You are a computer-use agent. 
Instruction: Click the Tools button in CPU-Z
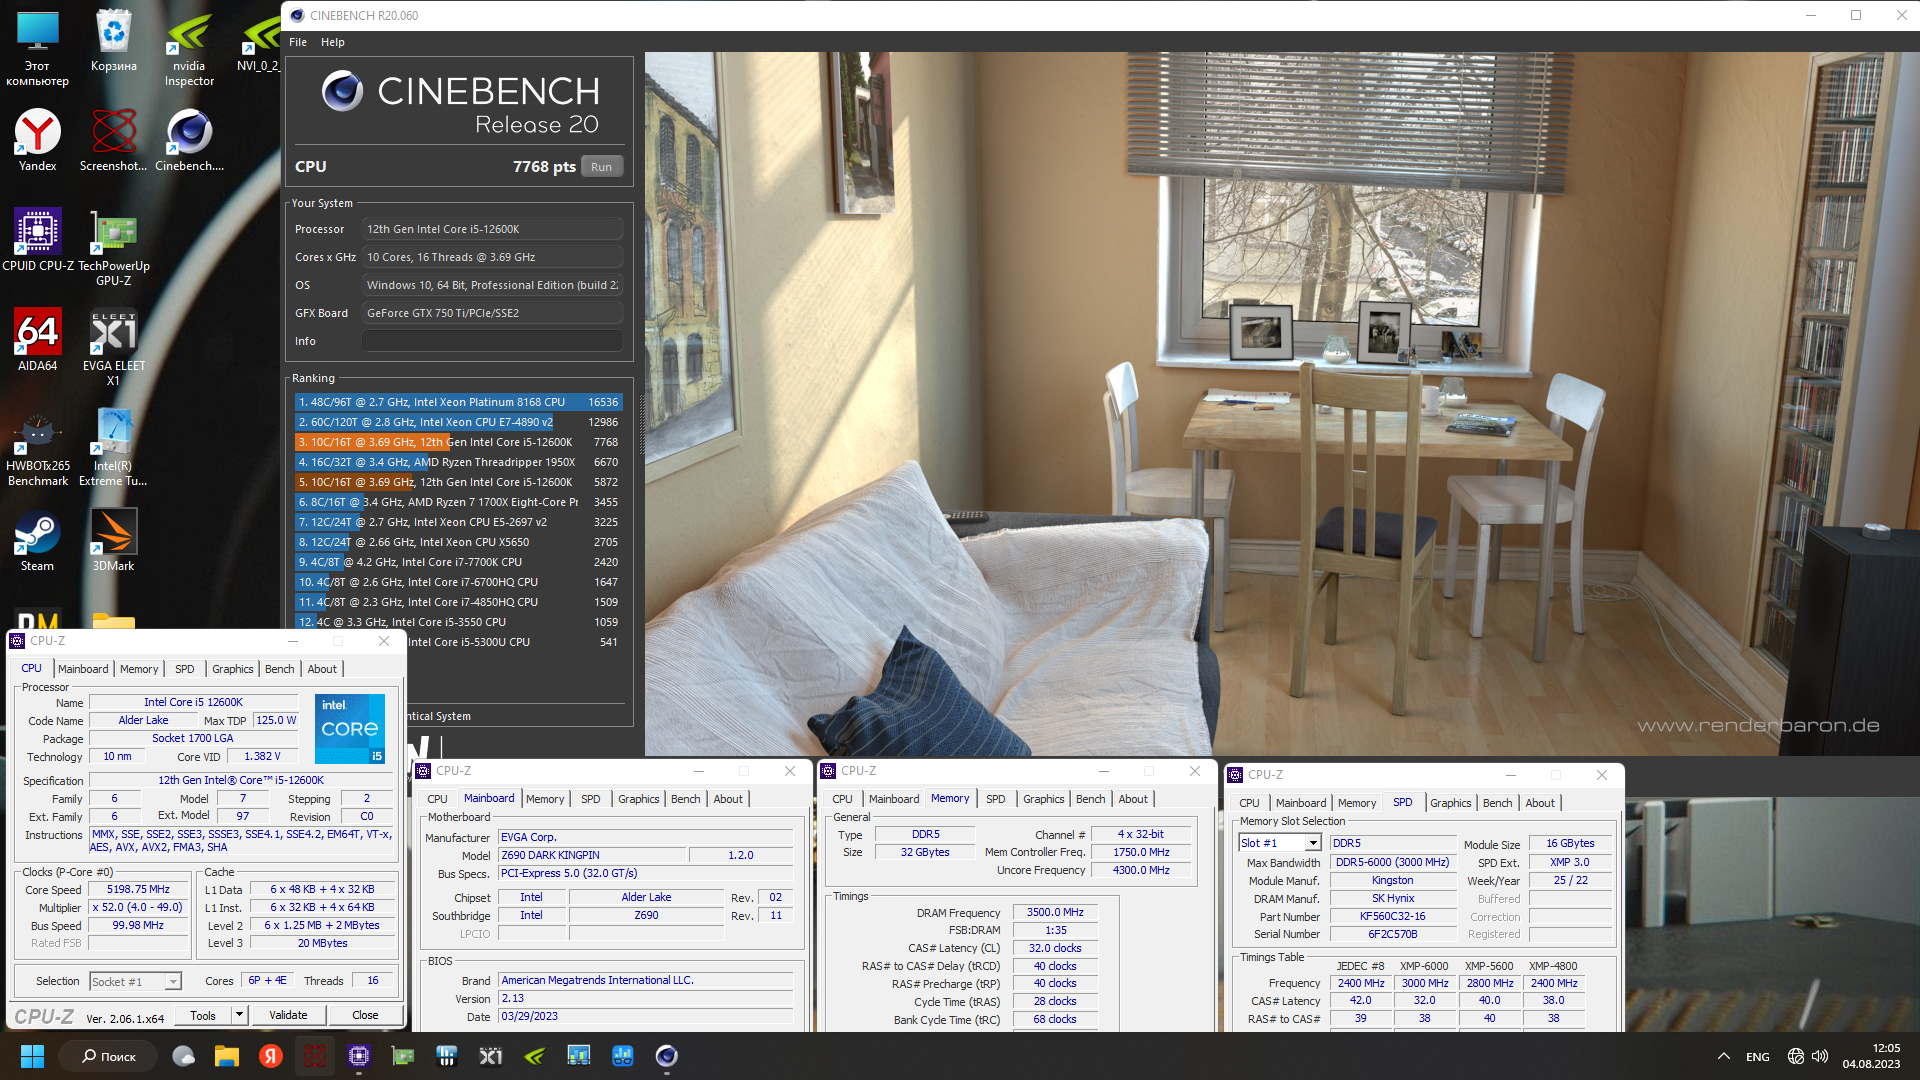203,1015
